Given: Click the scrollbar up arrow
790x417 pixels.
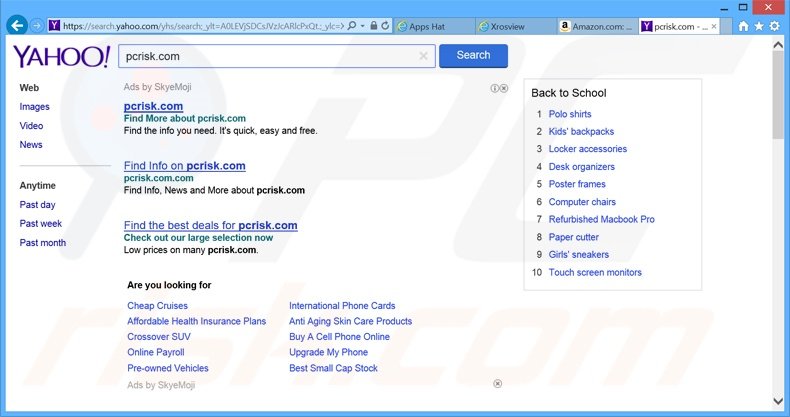Looking at the screenshot, I should click(x=778, y=45).
